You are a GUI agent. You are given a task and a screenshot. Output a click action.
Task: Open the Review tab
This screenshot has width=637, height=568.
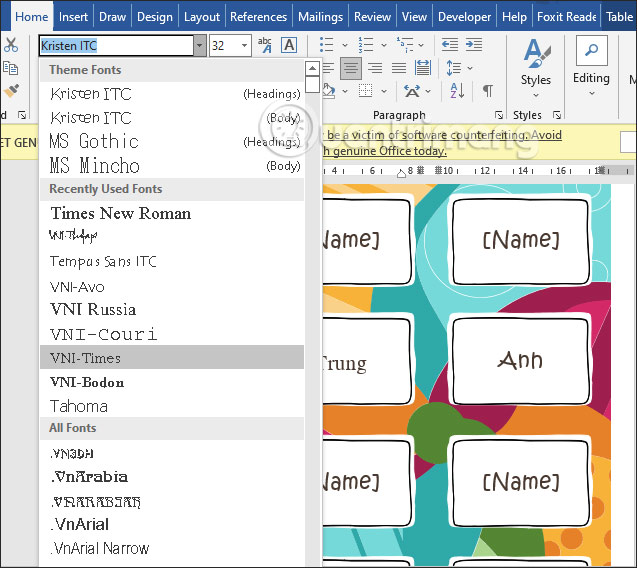(372, 17)
